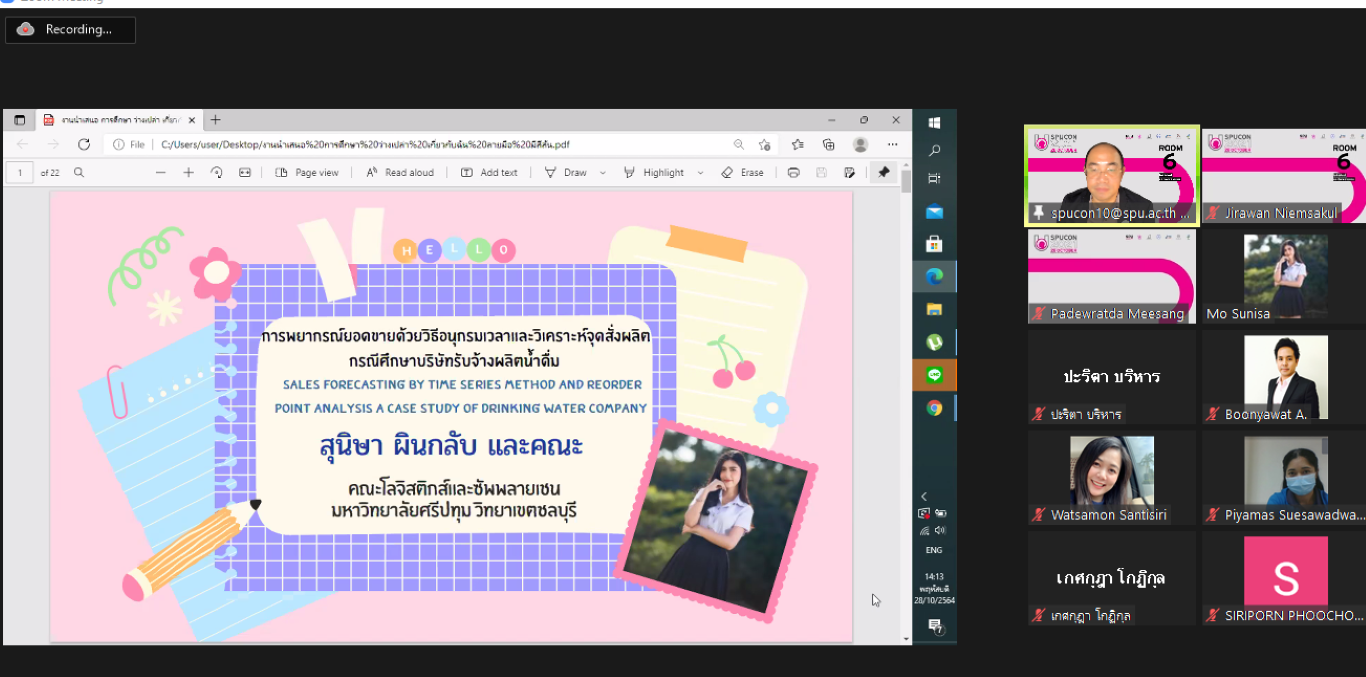This screenshot has width=1366, height=677.
Task: Click the Edge tab actions menu icon
Action: coord(19,120)
